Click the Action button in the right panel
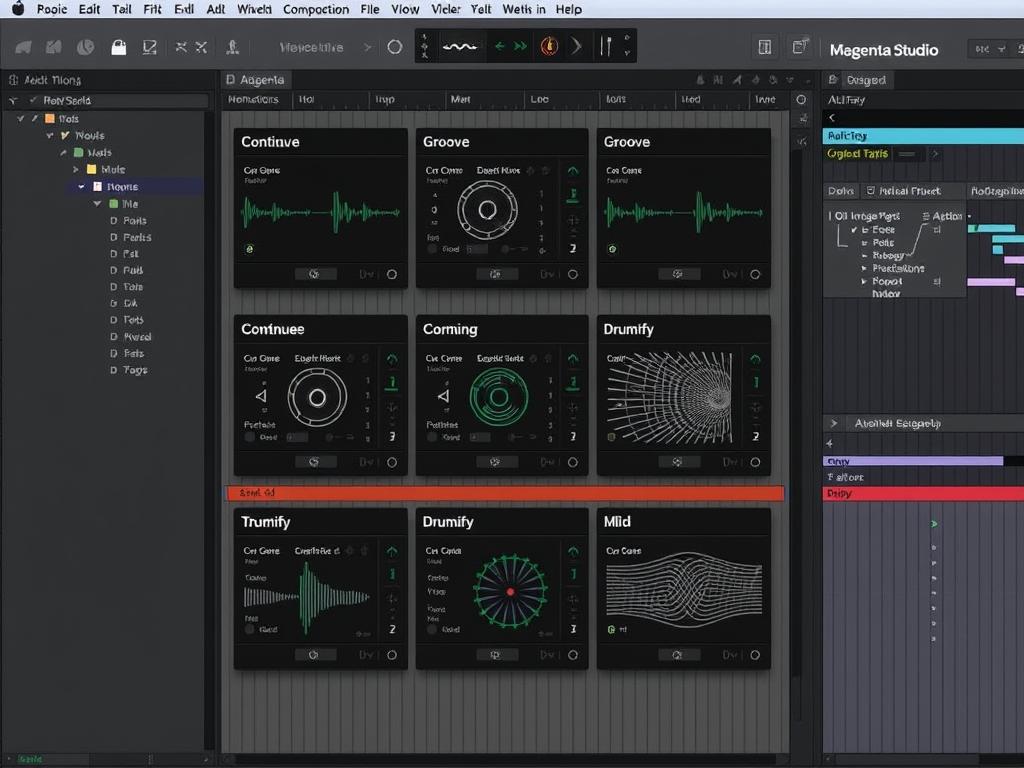1024x768 pixels. pyautogui.click(x=944, y=216)
